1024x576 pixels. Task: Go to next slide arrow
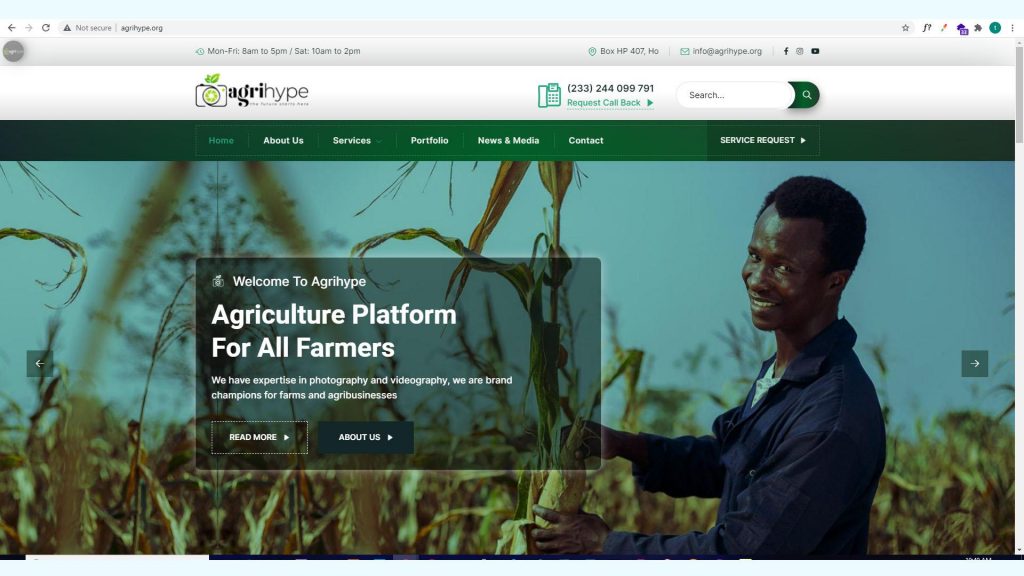pyautogui.click(x=974, y=364)
